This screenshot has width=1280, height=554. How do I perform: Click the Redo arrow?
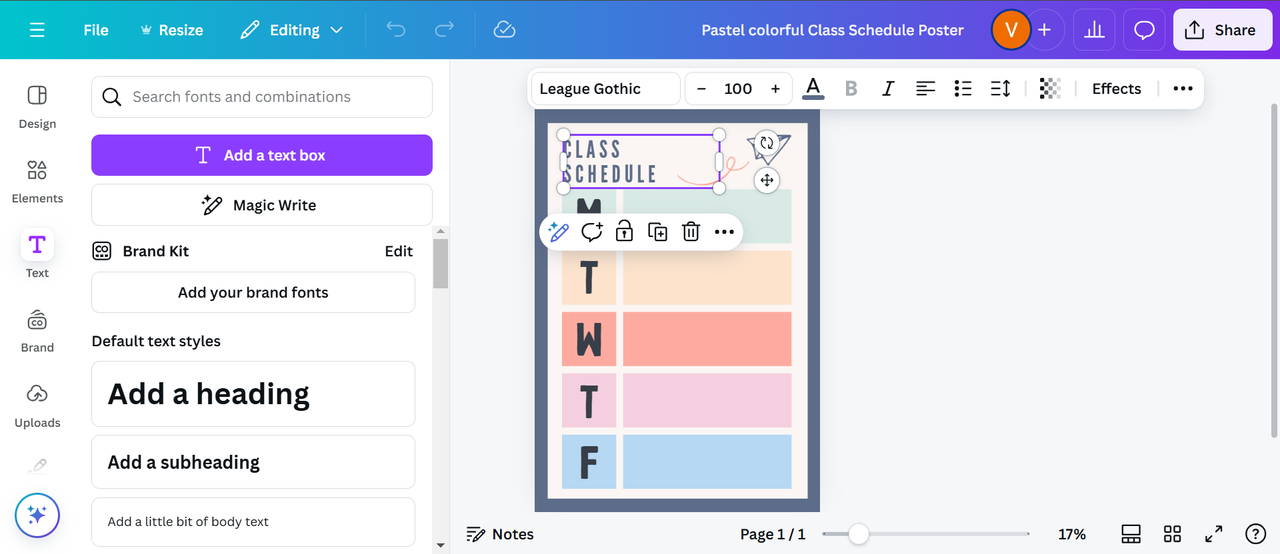coord(444,30)
